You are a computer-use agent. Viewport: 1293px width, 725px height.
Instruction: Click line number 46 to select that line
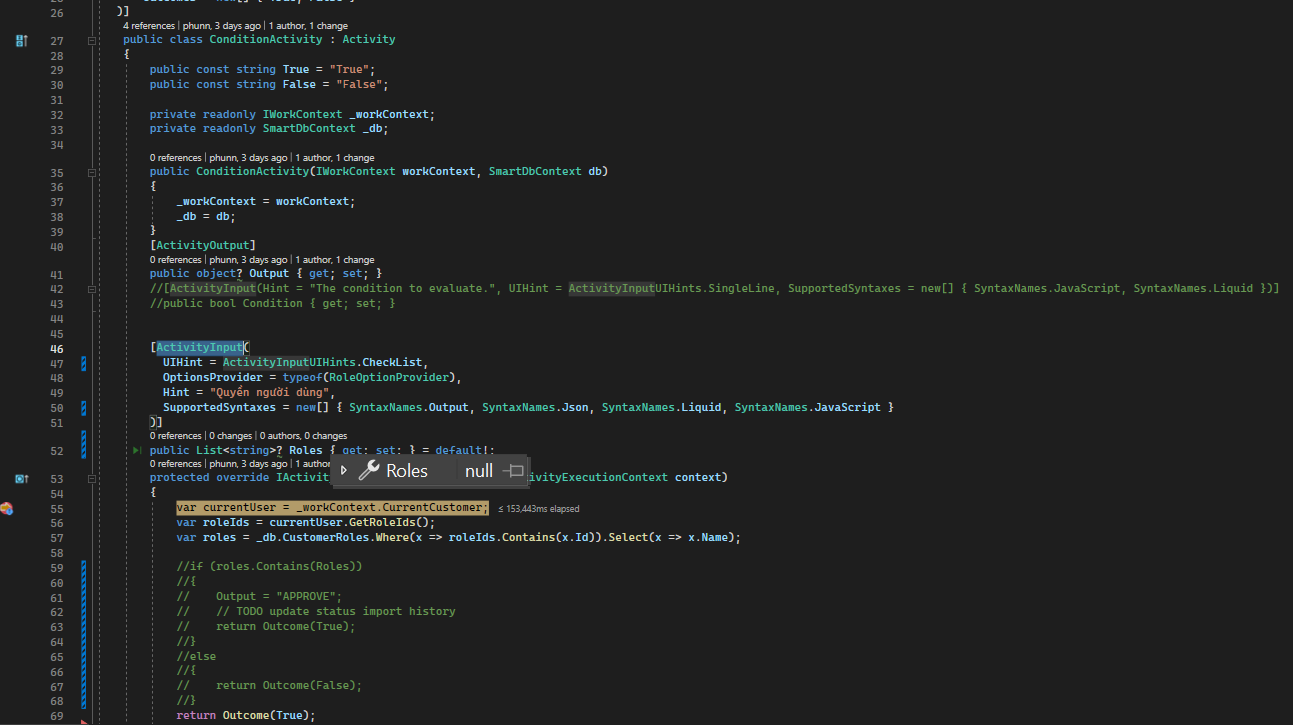(56, 347)
